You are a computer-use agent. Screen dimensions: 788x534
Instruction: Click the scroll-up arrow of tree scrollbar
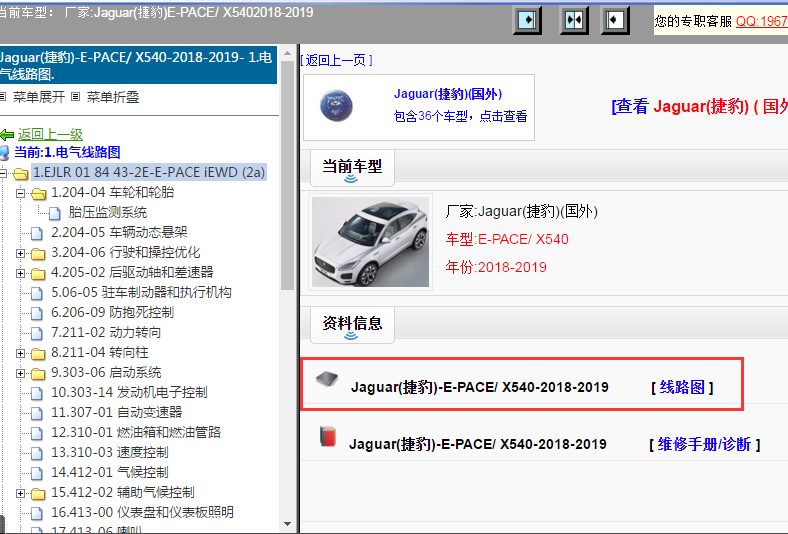pos(287,53)
